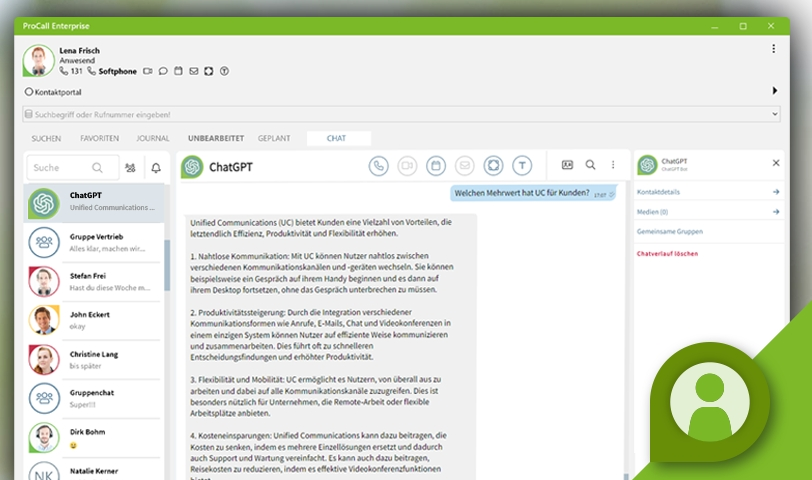Viewport: 812px width, 480px height.
Task: Click the Medien (0) arrow icon
Action: click(776, 211)
